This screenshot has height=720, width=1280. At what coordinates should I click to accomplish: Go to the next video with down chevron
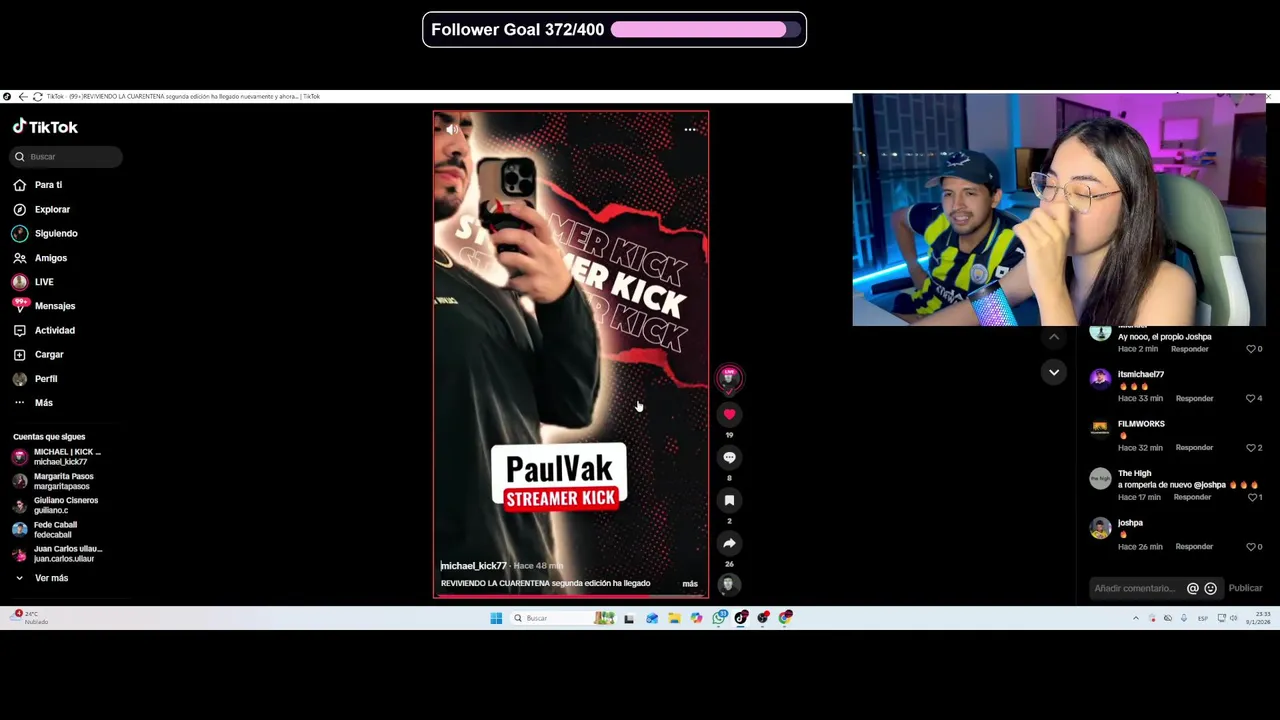(x=1054, y=372)
